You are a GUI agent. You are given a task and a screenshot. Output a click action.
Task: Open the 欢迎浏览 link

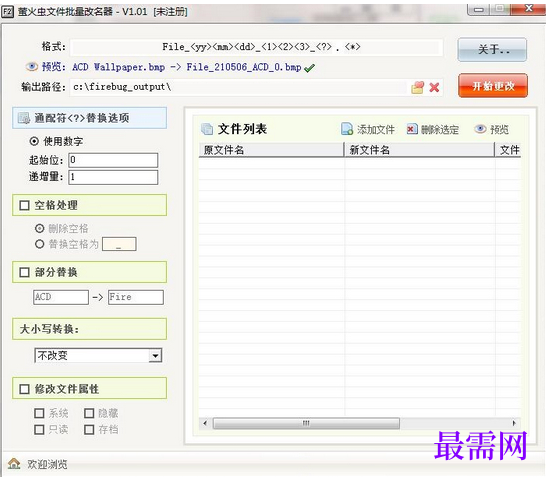click(47, 464)
